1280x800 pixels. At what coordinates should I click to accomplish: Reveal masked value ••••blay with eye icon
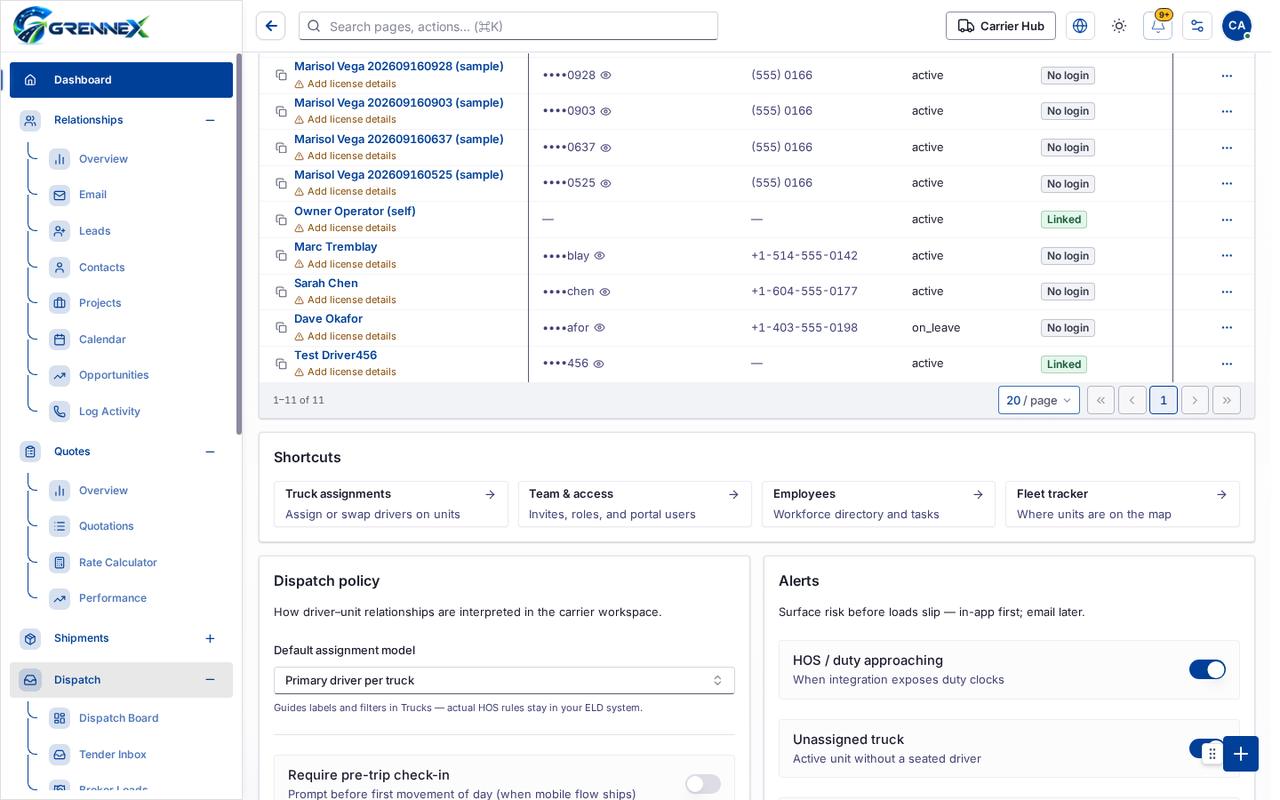pyautogui.click(x=599, y=256)
